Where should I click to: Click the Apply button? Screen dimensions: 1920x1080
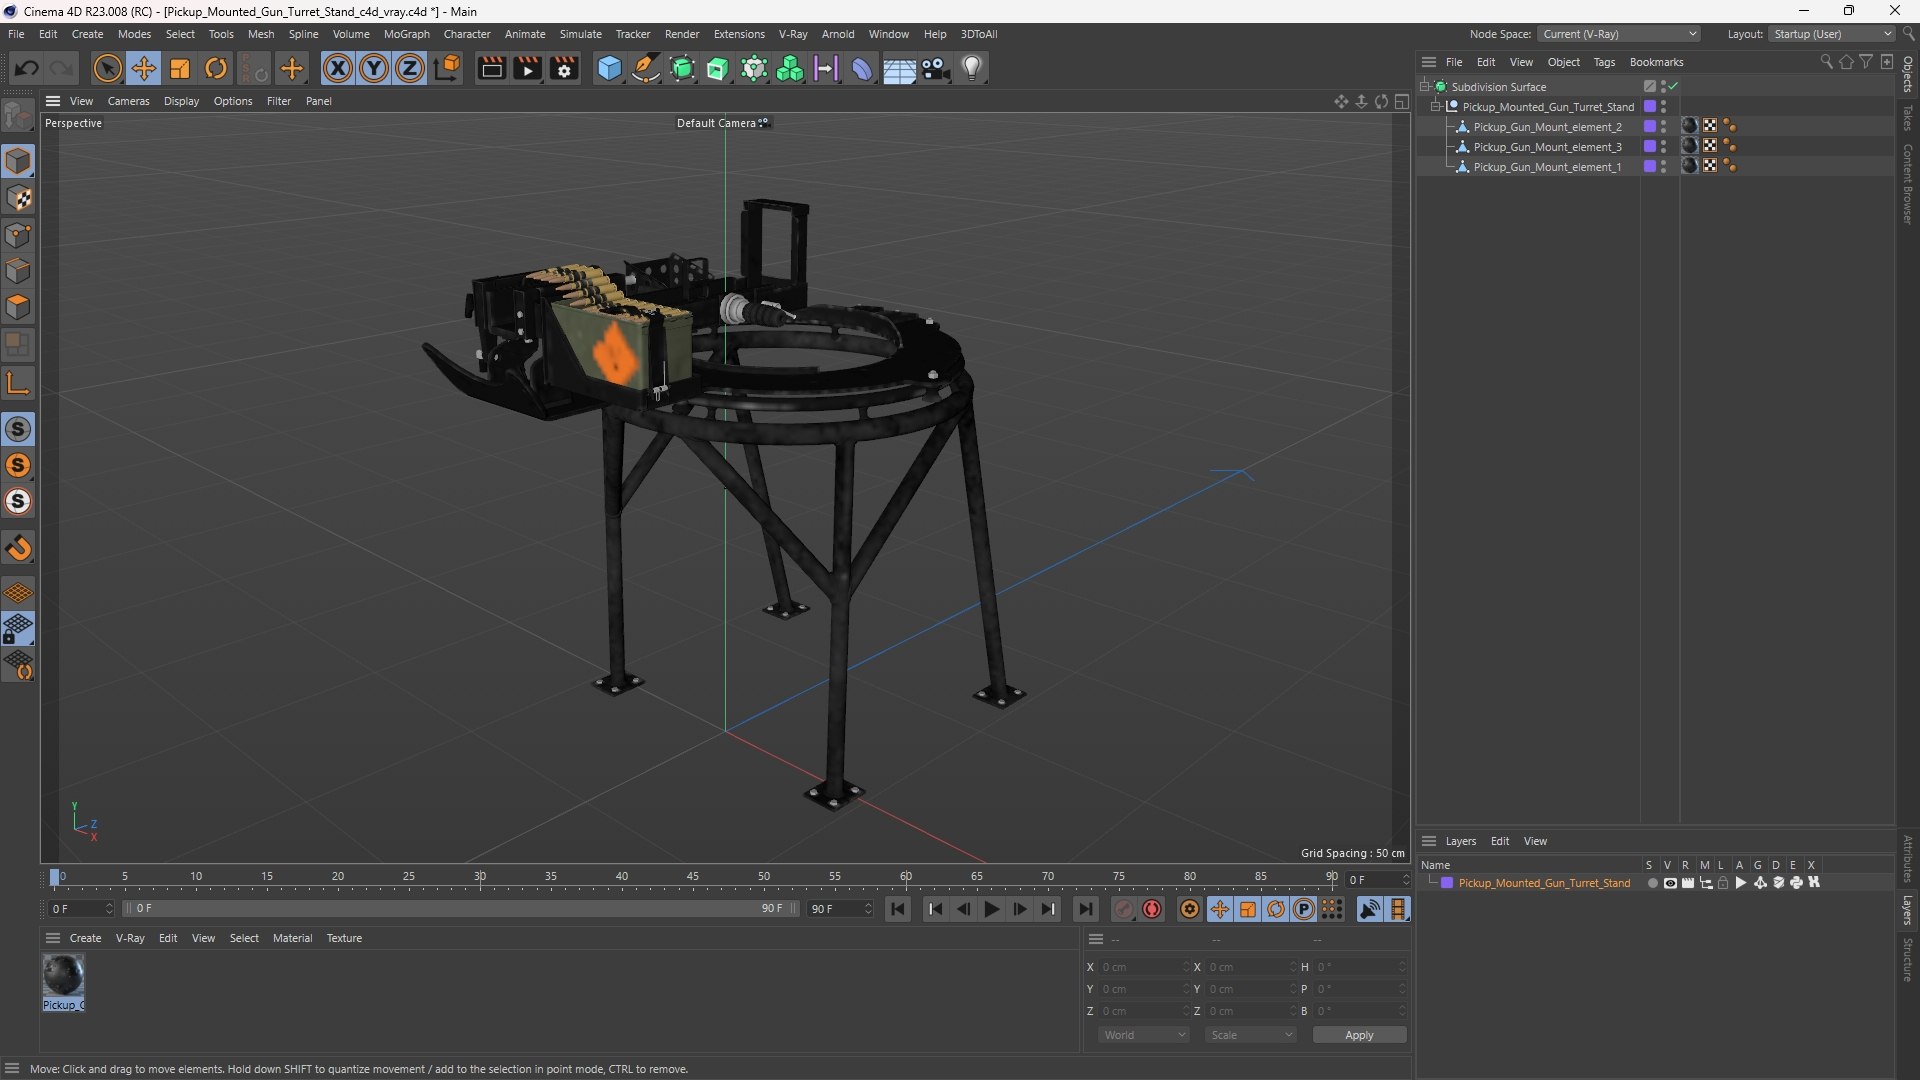[1359, 1035]
